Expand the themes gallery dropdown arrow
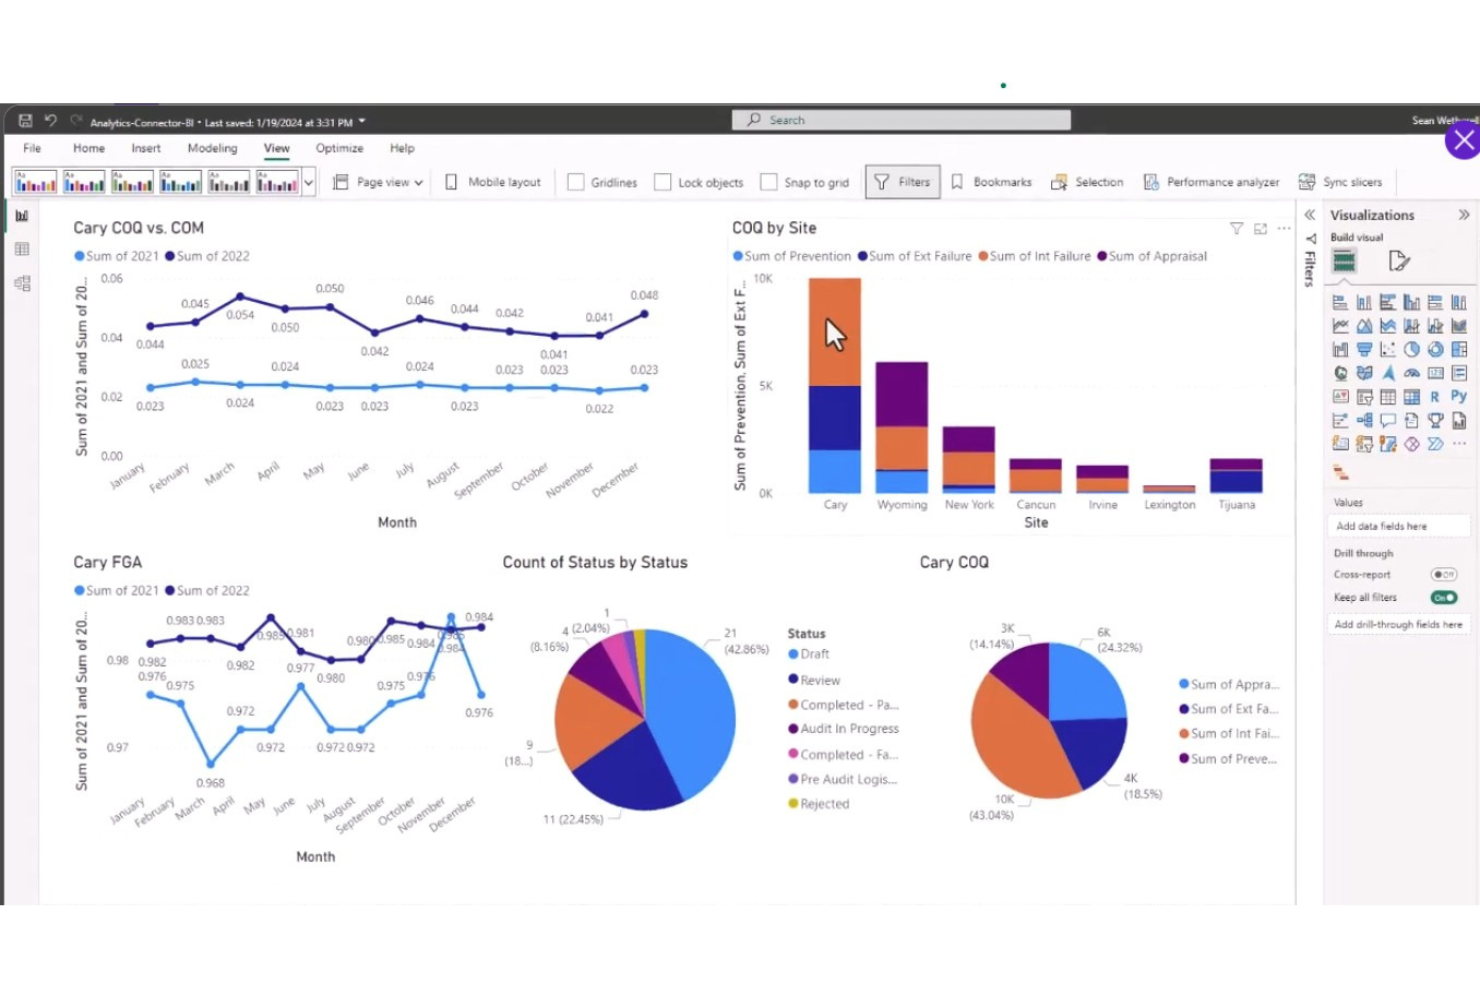The width and height of the screenshot is (1480, 987). [309, 182]
